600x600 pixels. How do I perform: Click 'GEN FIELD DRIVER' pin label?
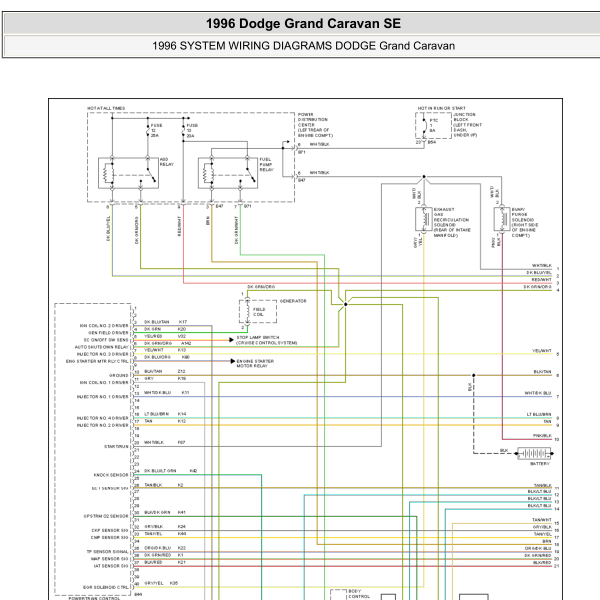[108, 333]
